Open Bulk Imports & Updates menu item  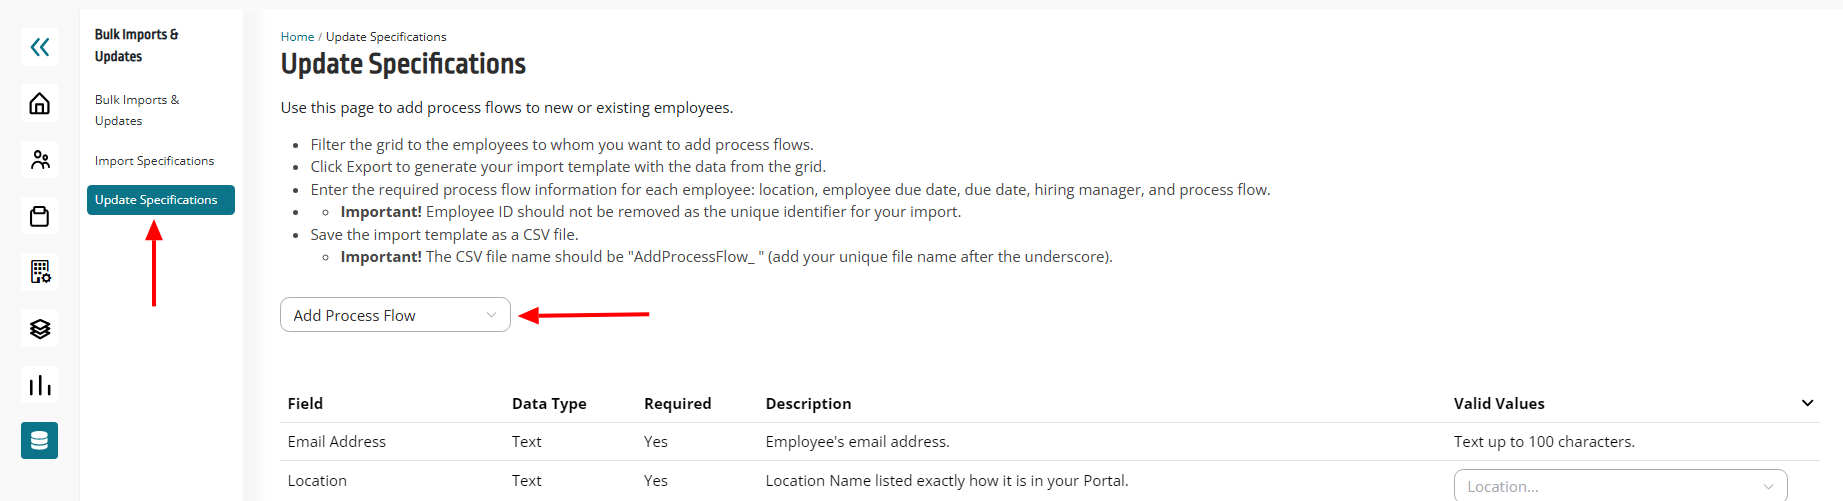point(137,110)
